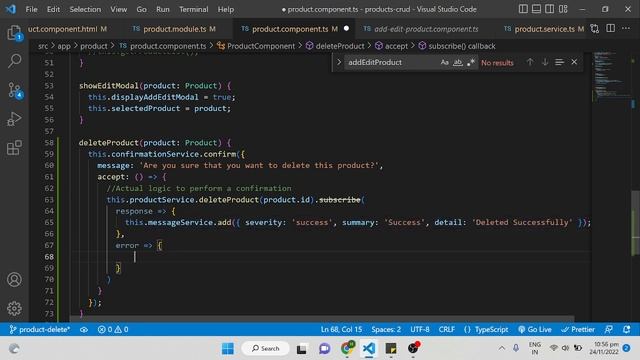640x360 pixels.
Task: Switch to product.service.ts tab
Action: tap(539, 29)
